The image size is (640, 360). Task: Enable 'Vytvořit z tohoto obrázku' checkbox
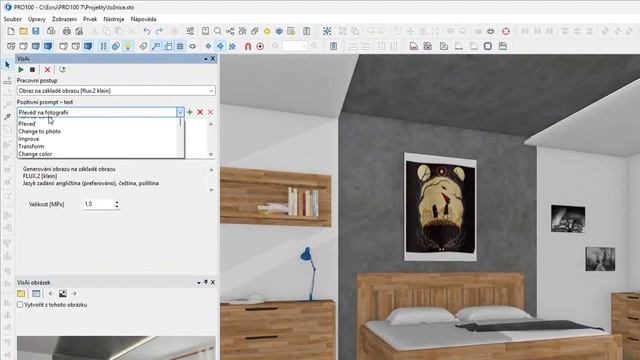point(20,305)
